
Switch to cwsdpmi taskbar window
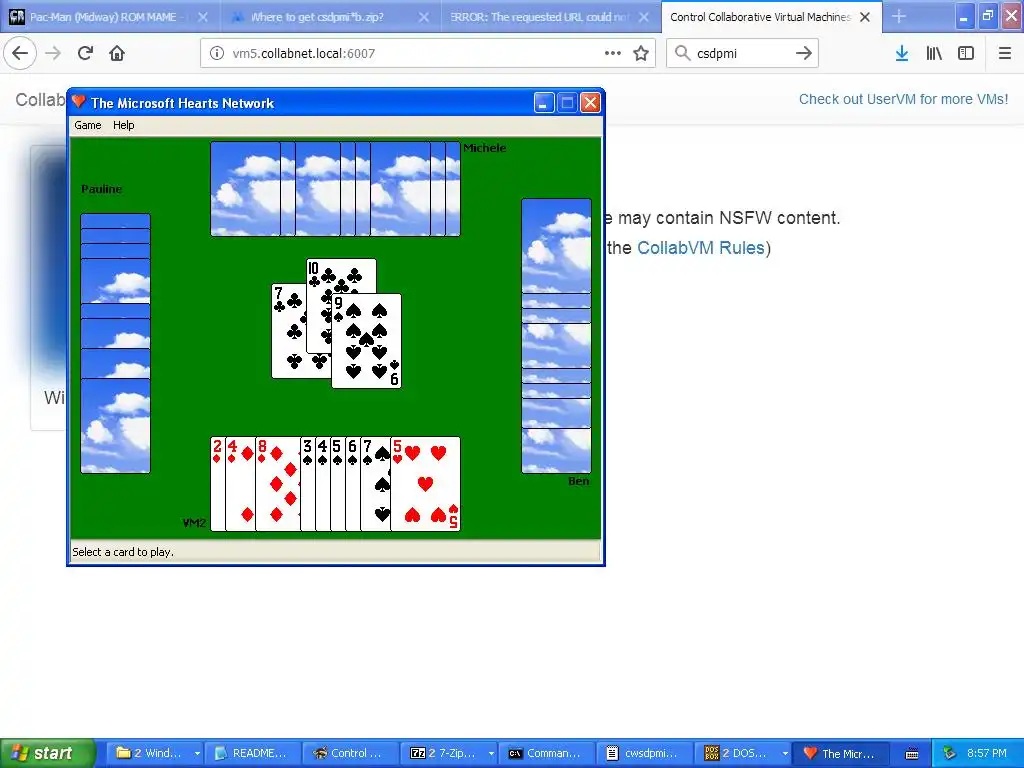pos(645,753)
